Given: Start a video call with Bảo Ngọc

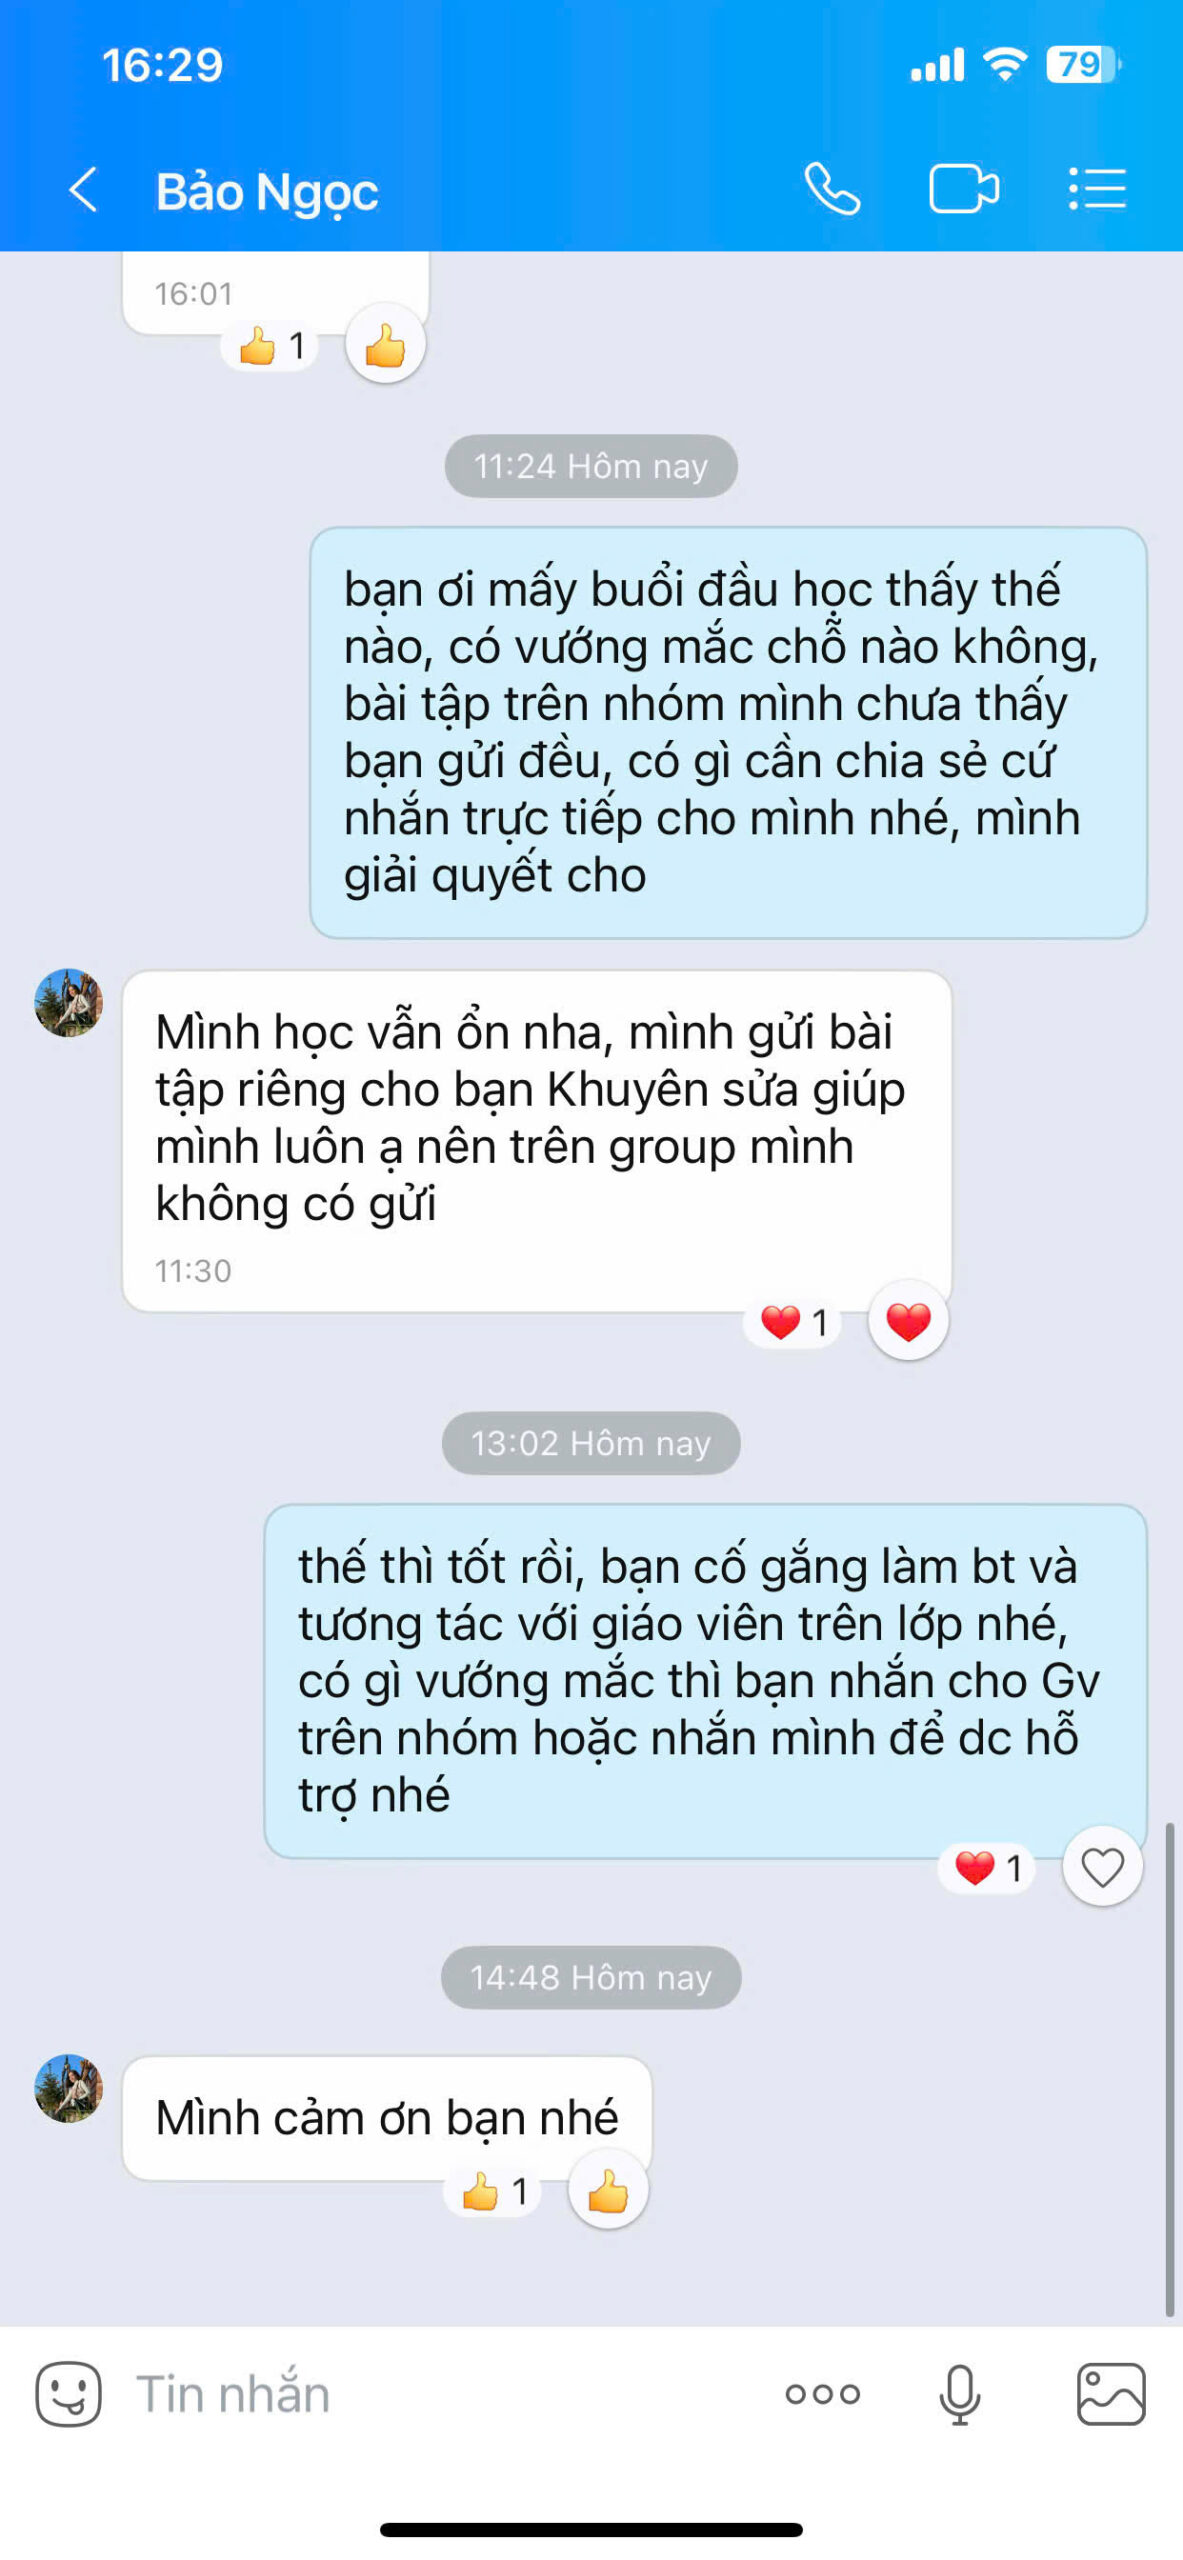Looking at the screenshot, I should (964, 189).
